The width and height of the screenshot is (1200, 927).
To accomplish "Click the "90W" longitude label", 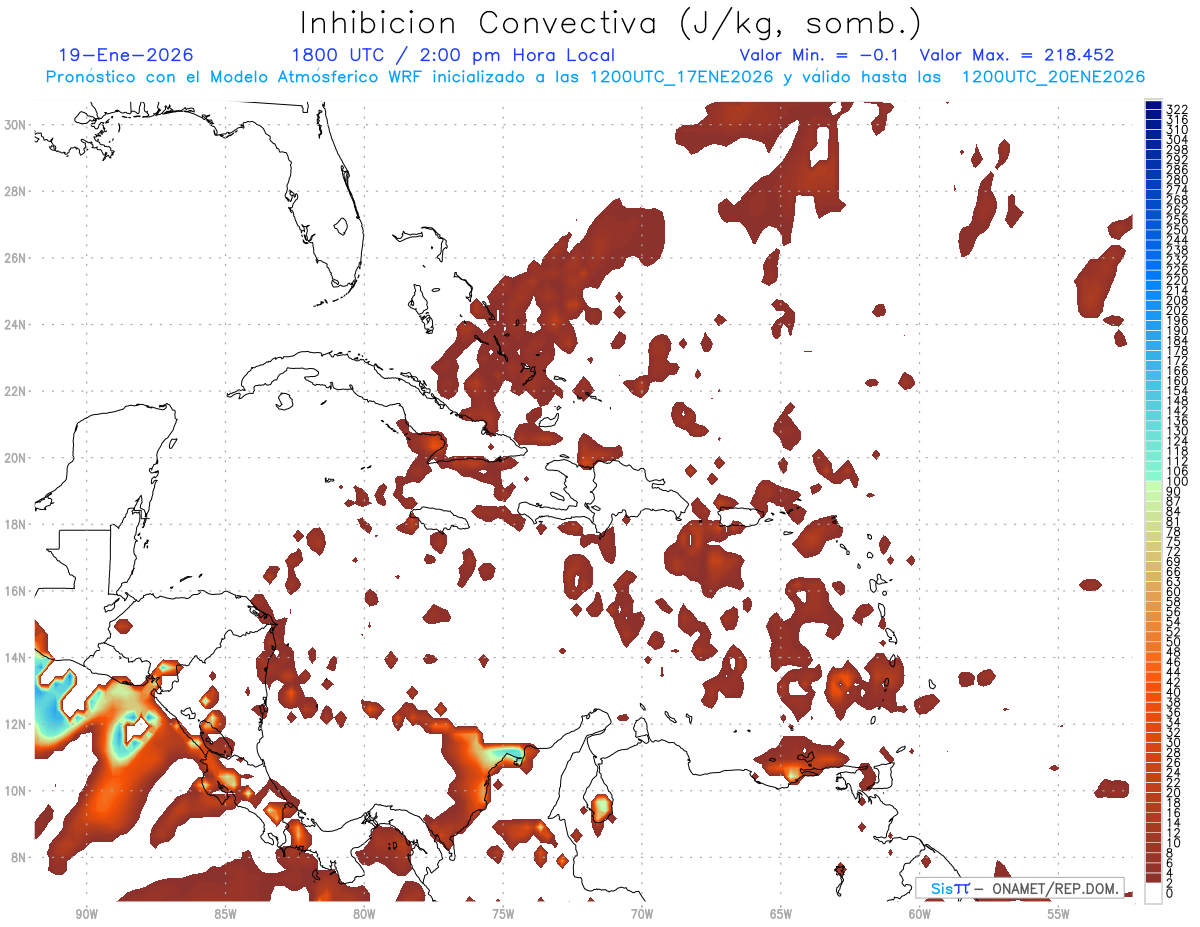I will (87, 913).
